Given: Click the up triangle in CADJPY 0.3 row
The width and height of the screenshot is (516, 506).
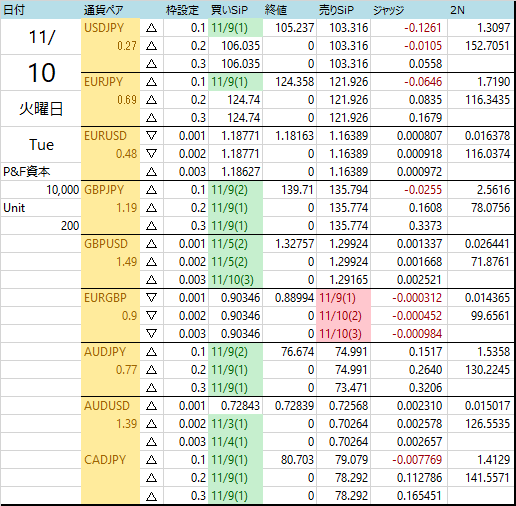Looking at the screenshot, I should (152, 496).
